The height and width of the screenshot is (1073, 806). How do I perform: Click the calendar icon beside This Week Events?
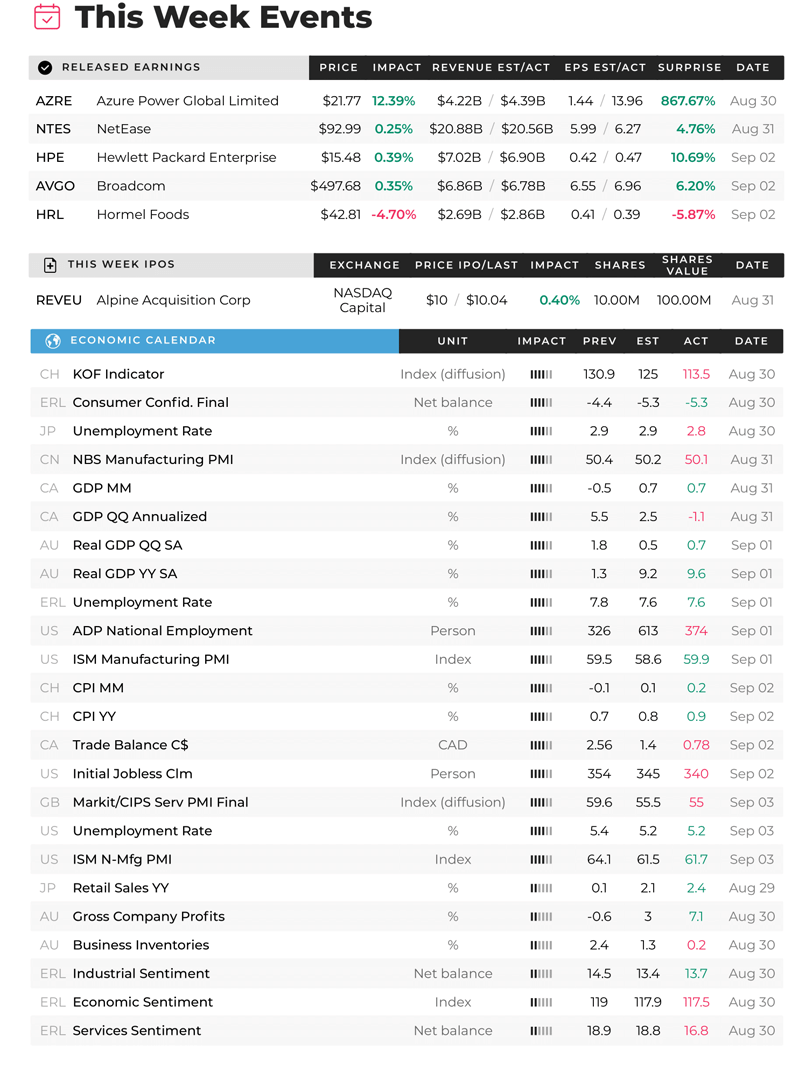click(x=47, y=17)
